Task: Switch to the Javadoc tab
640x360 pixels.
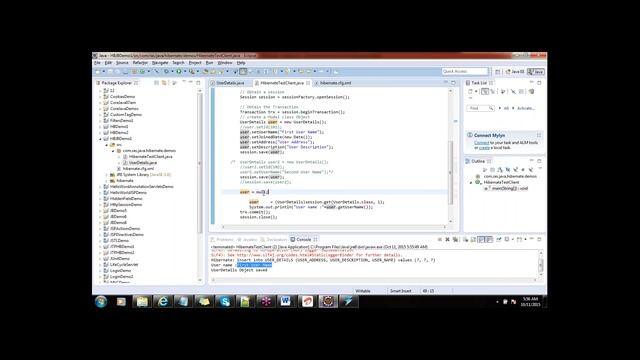Action: [x=247, y=240]
